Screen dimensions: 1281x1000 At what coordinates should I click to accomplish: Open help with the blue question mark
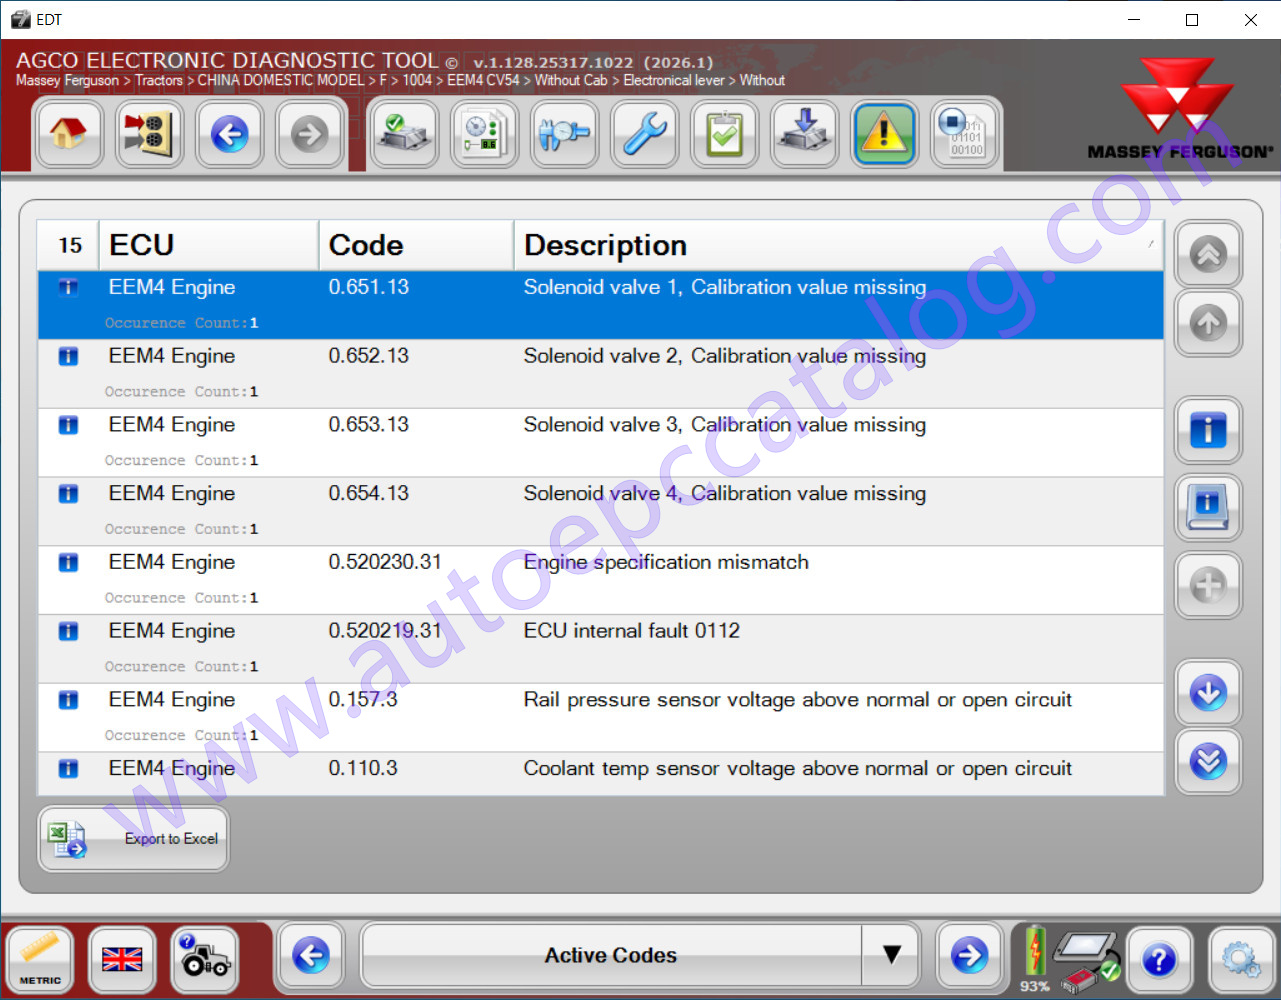pos(1159,960)
